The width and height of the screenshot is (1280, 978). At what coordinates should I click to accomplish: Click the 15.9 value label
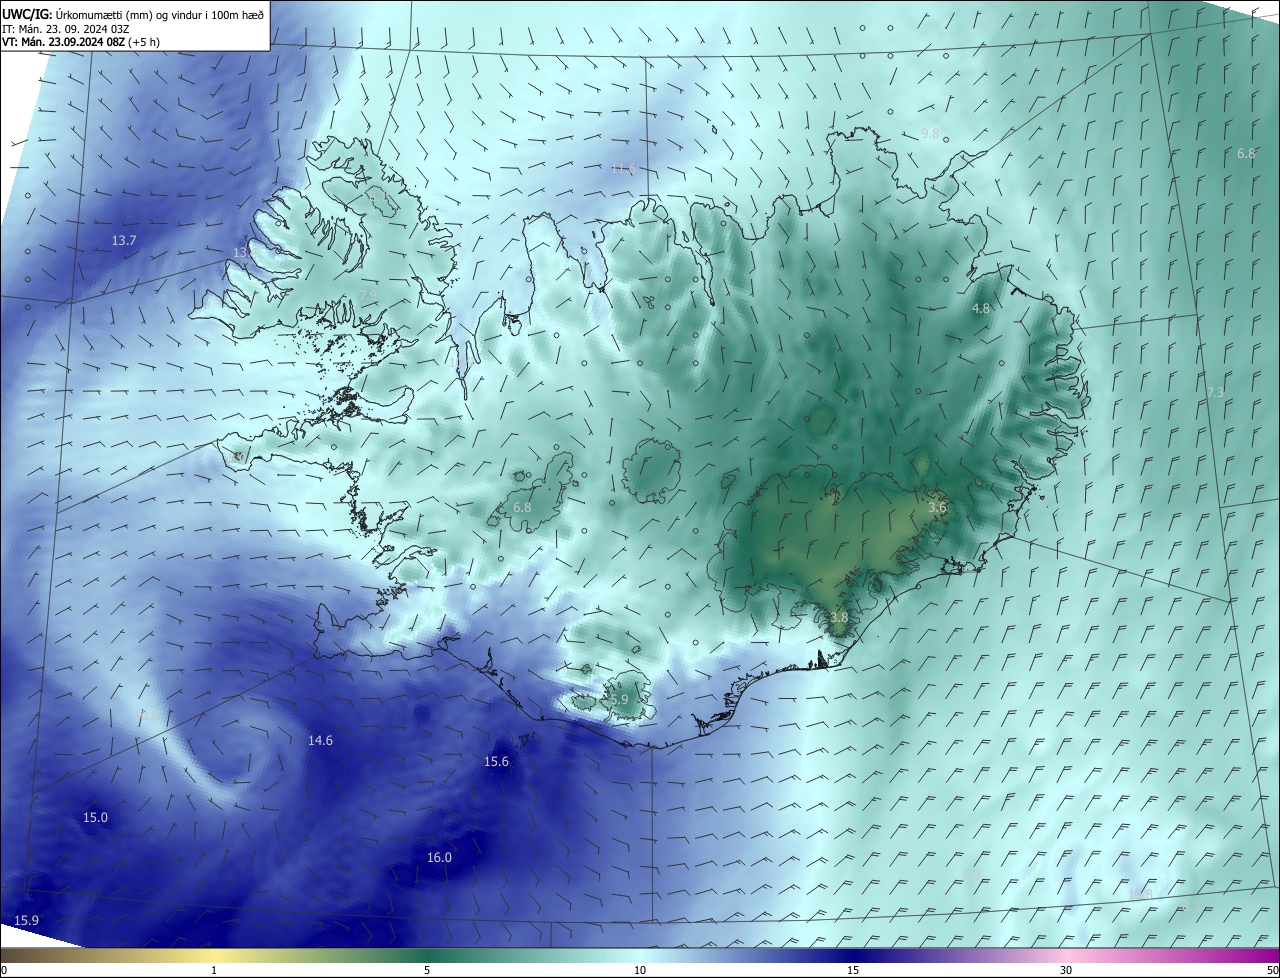[x=27, y=921]
